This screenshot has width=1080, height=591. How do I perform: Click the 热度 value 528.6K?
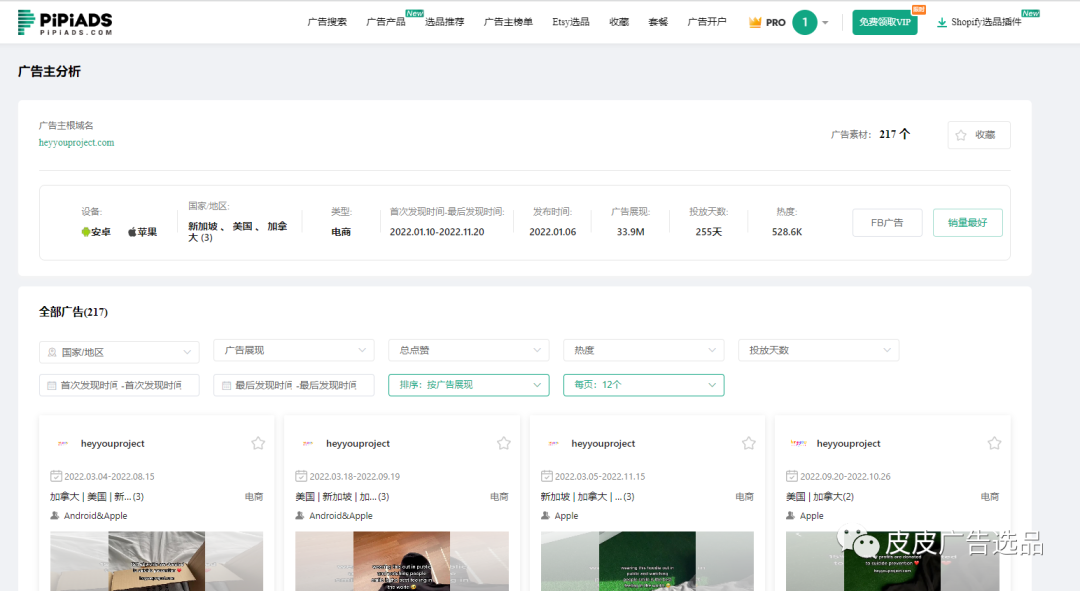(787, 232)
